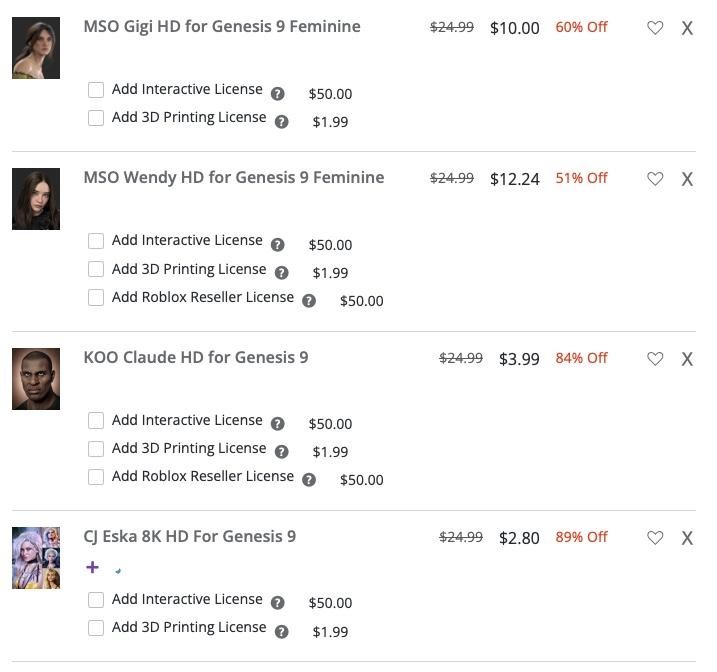Image resolution: width=717 pixels, height=672 pixels.
Task: Select Interactive License for CJ Eska 8K HD
Action: [96, 600]
